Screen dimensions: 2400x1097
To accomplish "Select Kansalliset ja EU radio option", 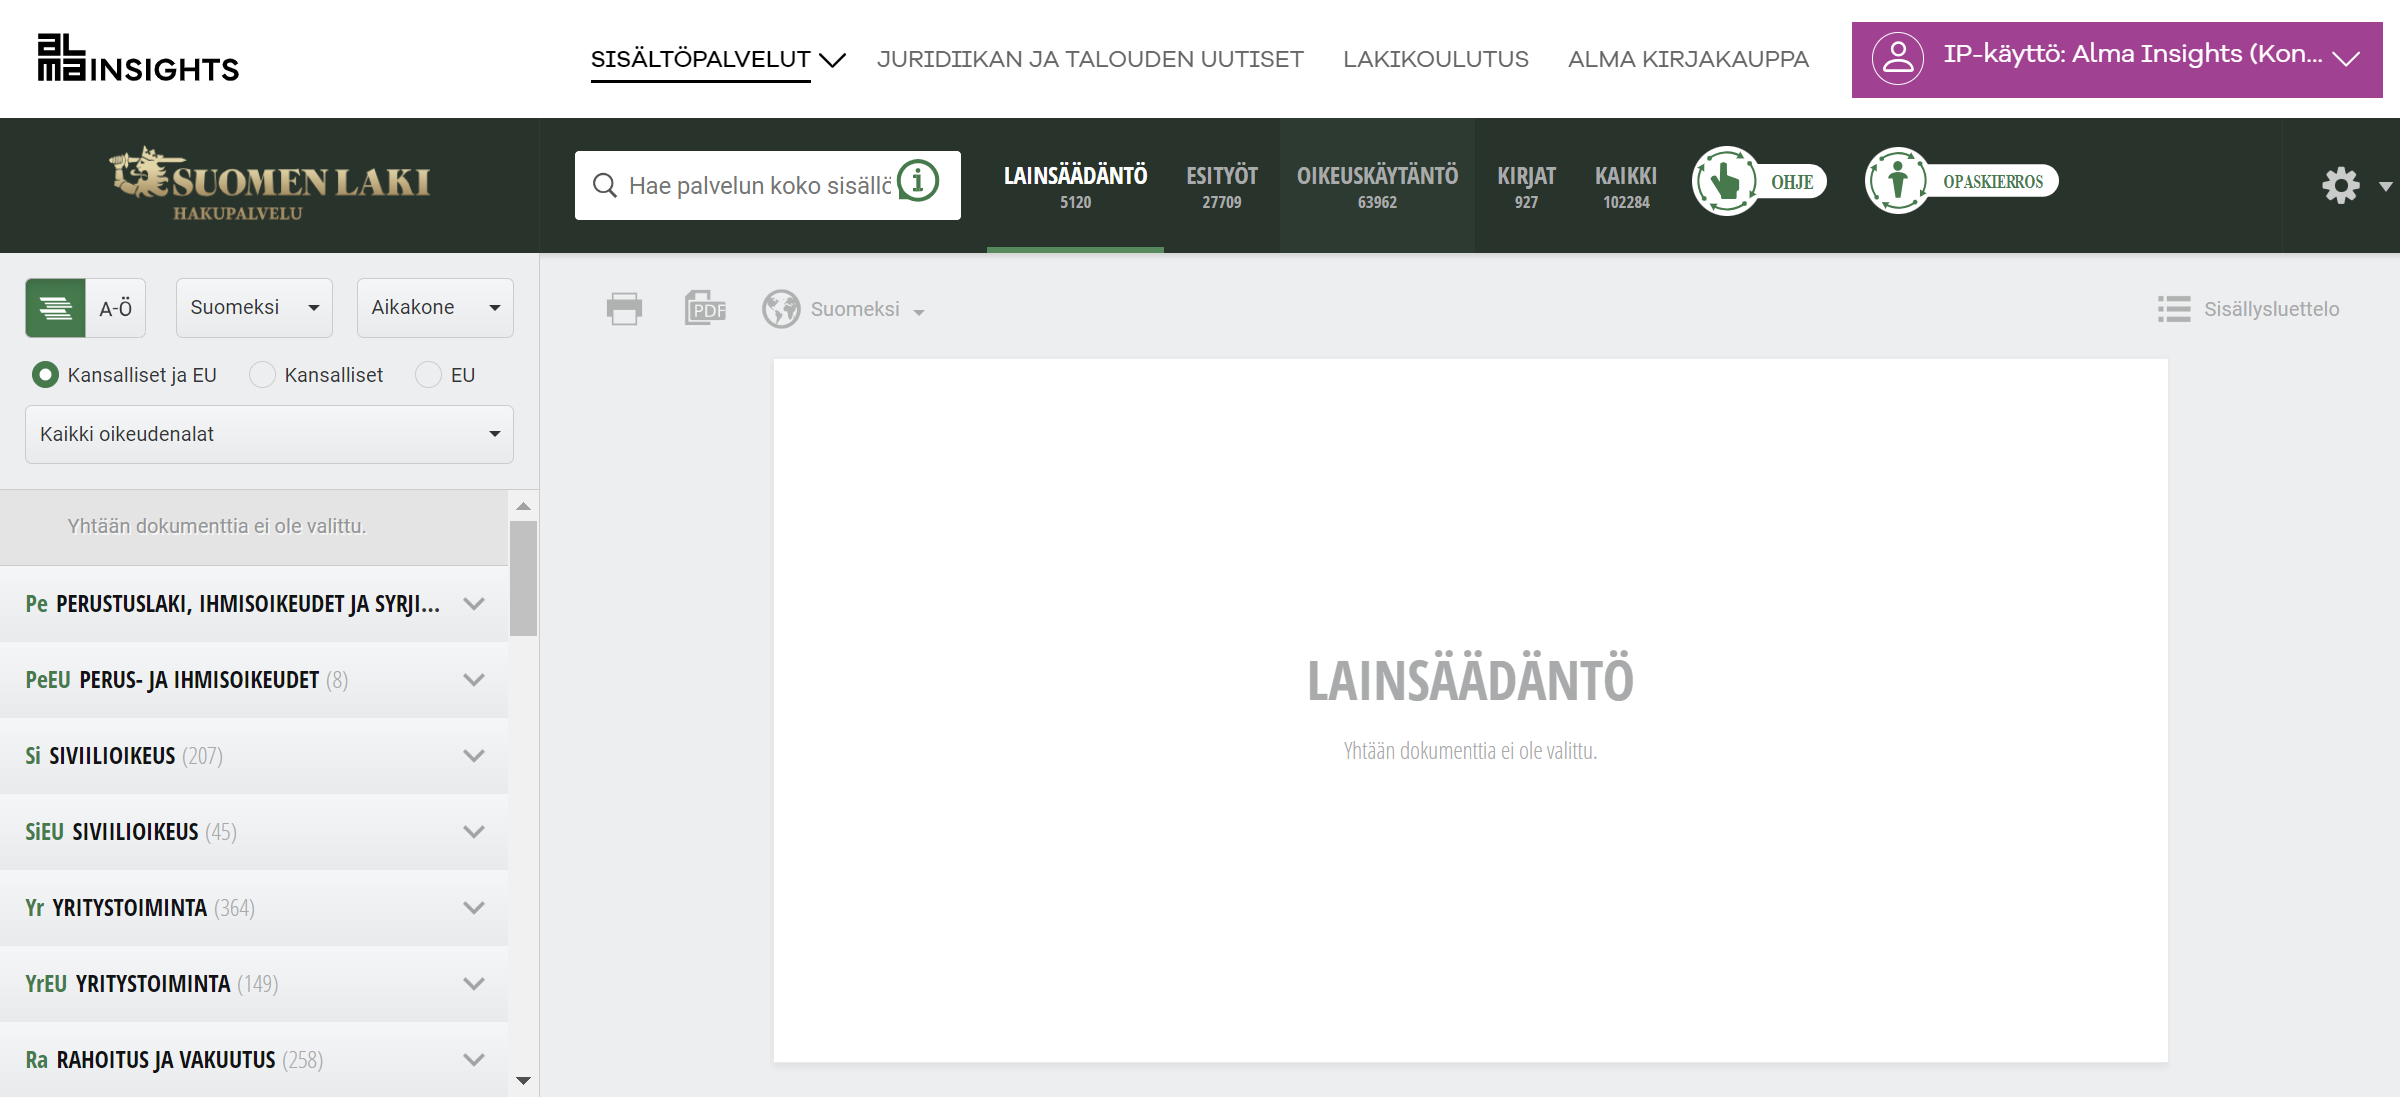I will (x=45, y=375).
